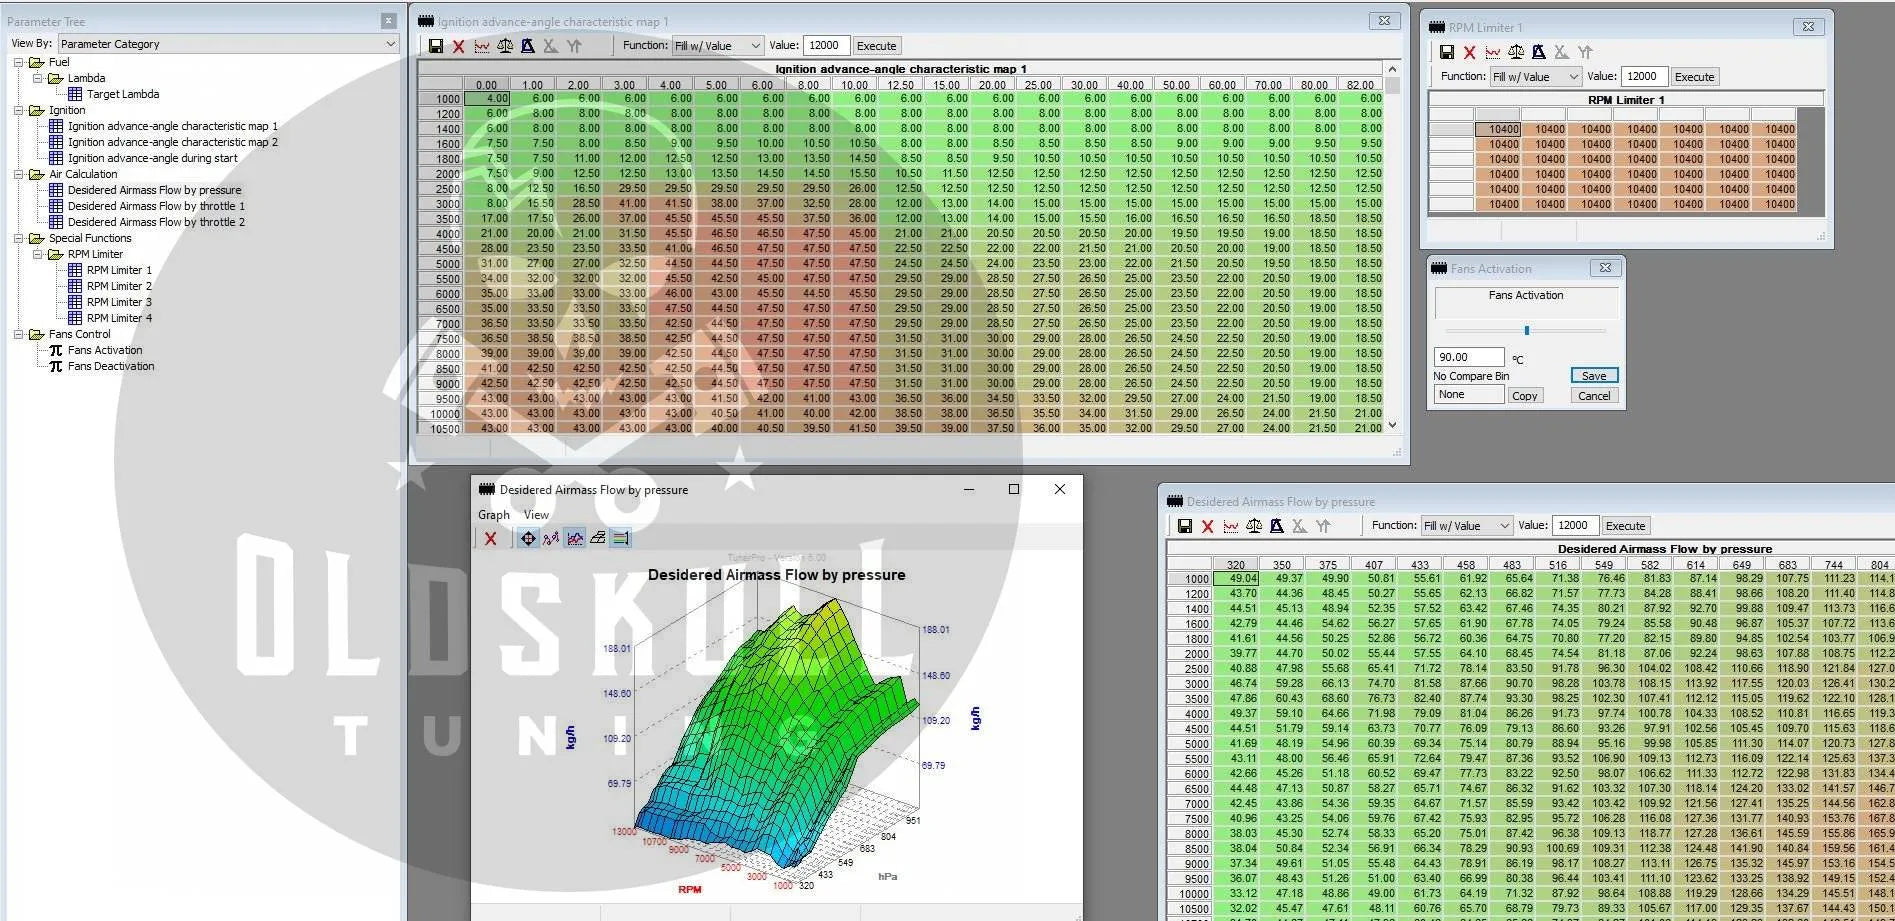
Task: Click graph icon in Ignition map toolbar
Action: (x=482, y=46)
